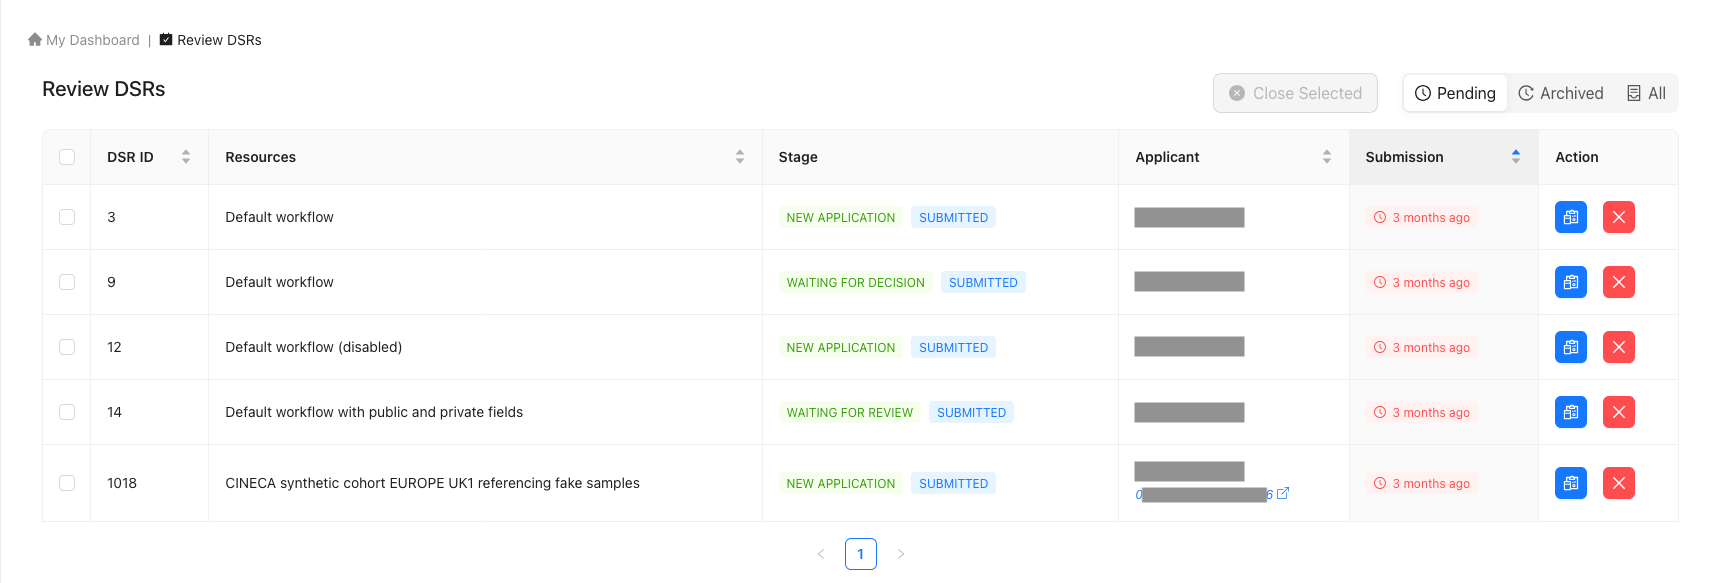
Task: Click Review DSRs breadcrumb check icon
Action: 166,40
